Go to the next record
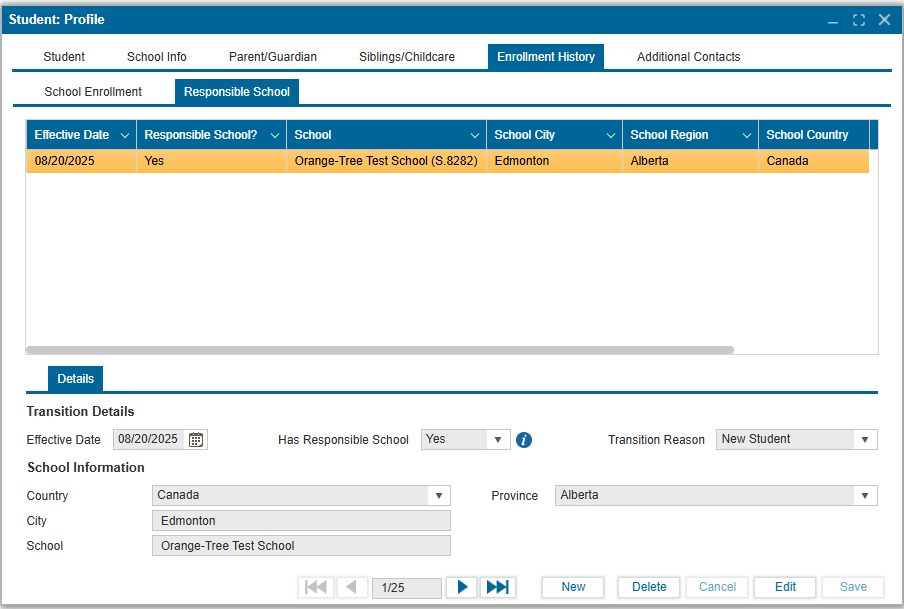 pyautogui.click(x=461, y=587)
